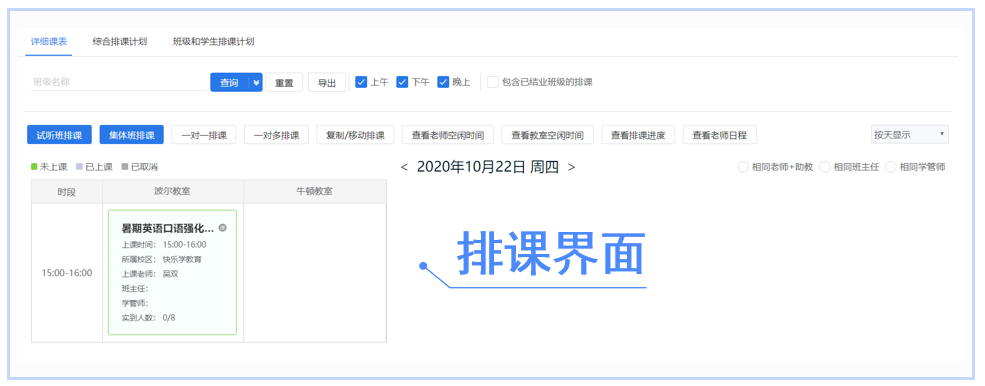This screenshot has width=985, height=386.
Task: Open 班级和学生排课计划 tab
Action: tap(214, 42)
